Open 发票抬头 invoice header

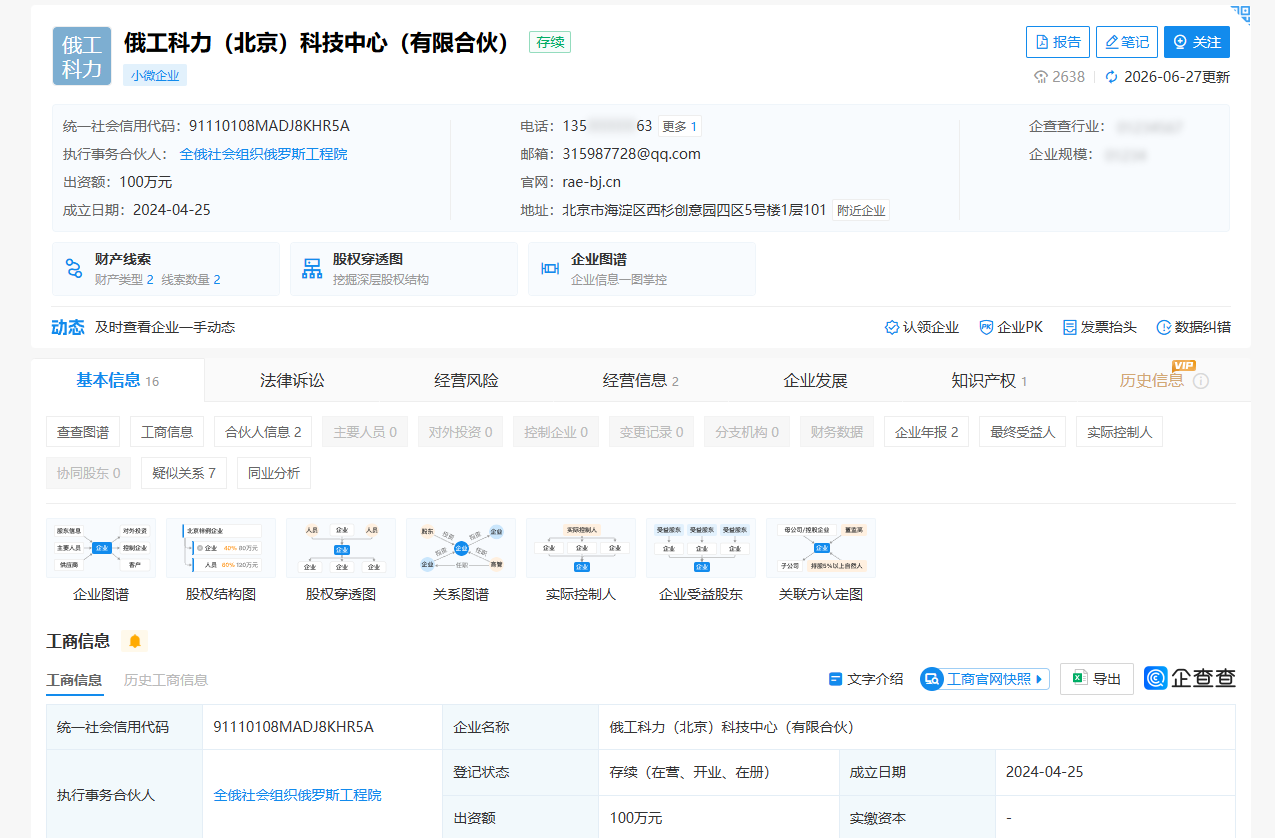click(x=1099, y=327)
